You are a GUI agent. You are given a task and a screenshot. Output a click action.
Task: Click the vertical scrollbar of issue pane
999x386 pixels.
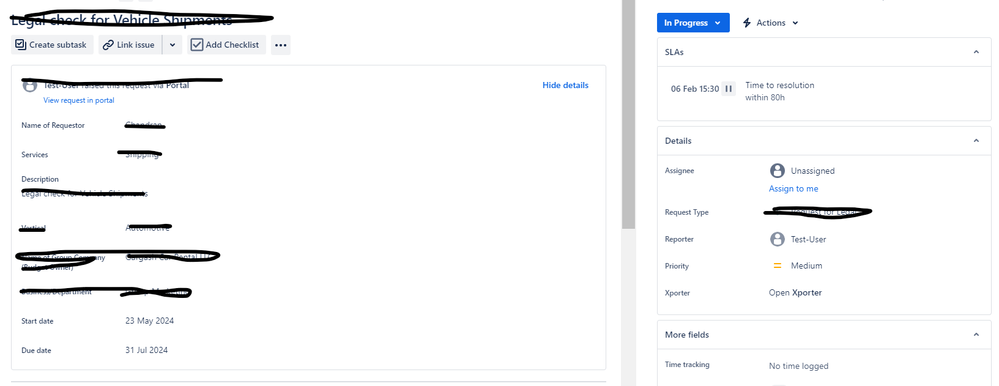(x=629, y=115)
